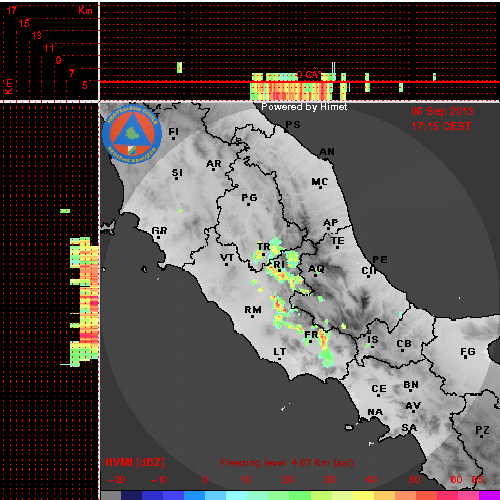Click the '17' km height label
Viewport: 500px width, 500px height.
(12, 10)
